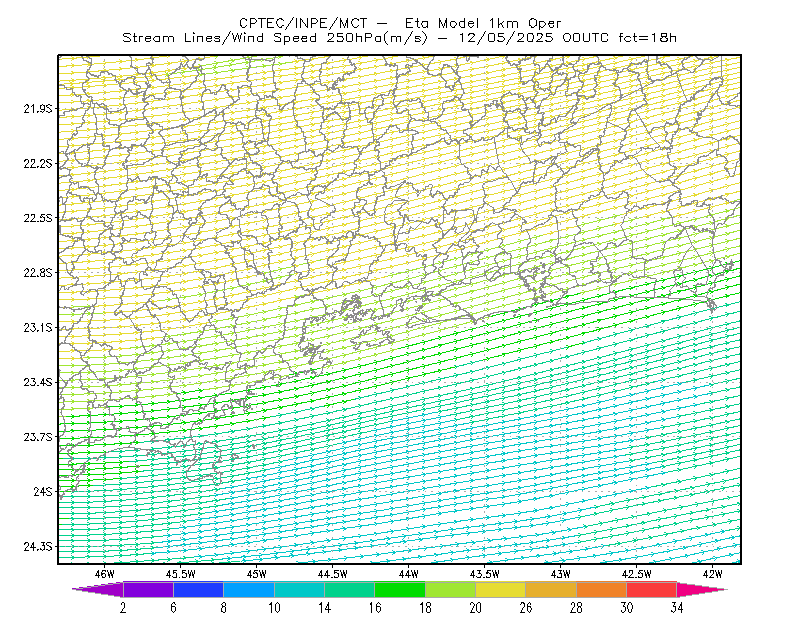
Task: Click the 46W longitude axis label
Action: (x=105, y=574)
